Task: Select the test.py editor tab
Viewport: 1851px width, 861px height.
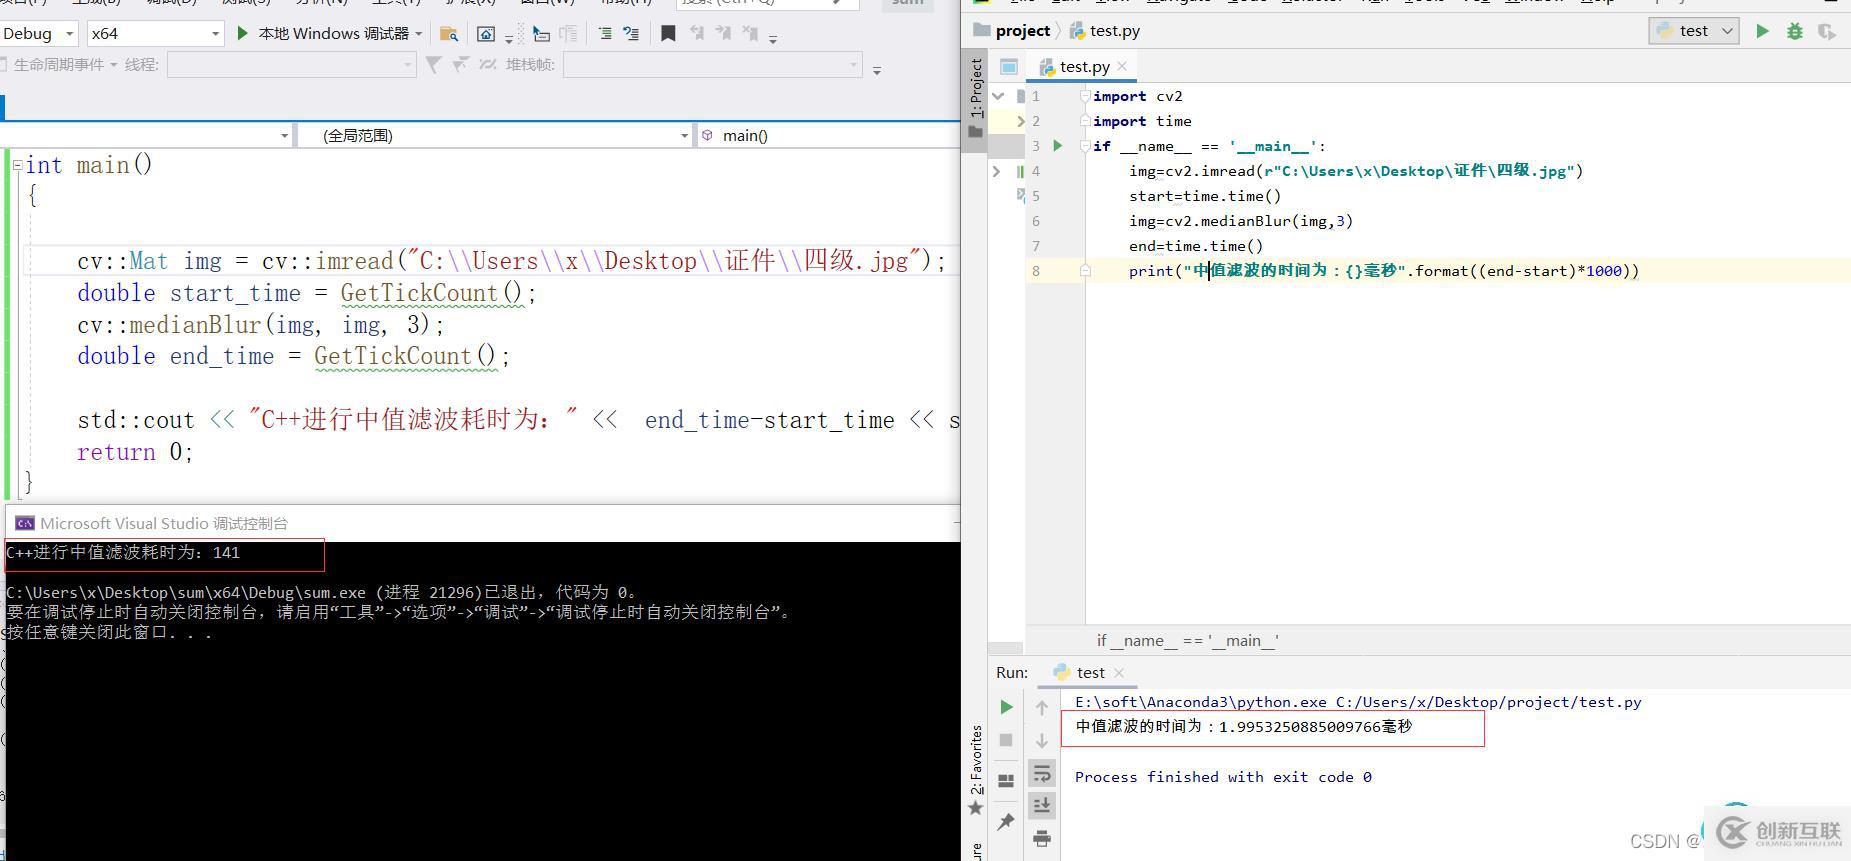Action: (x=1084, y=66)
